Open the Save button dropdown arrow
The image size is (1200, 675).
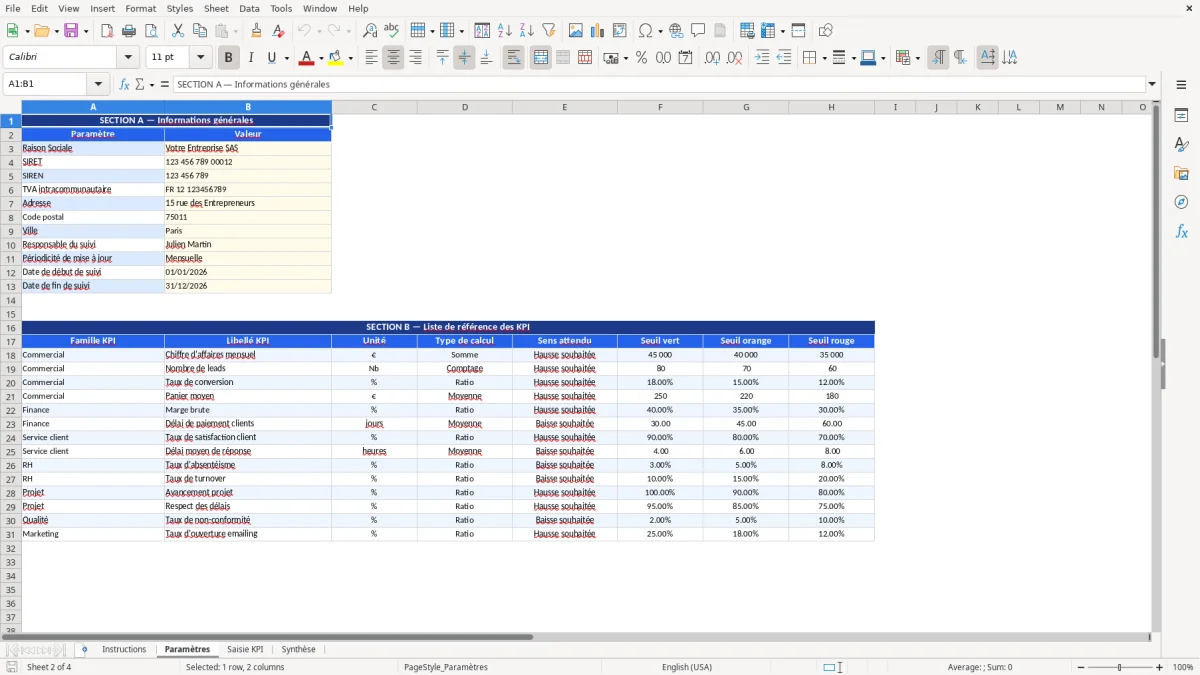86,31
